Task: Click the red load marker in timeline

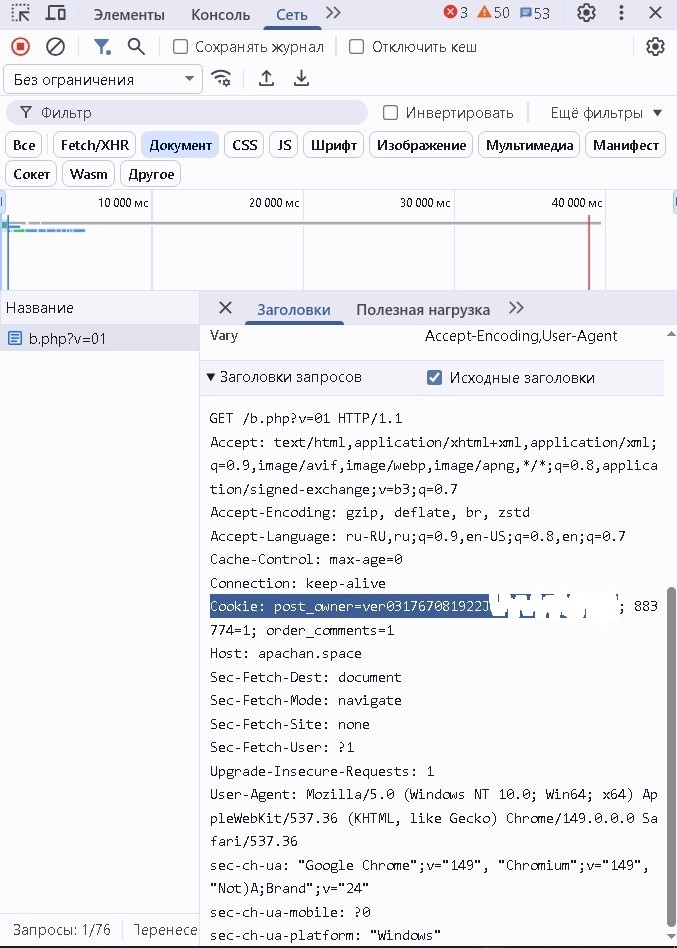Action: [589, 251]
